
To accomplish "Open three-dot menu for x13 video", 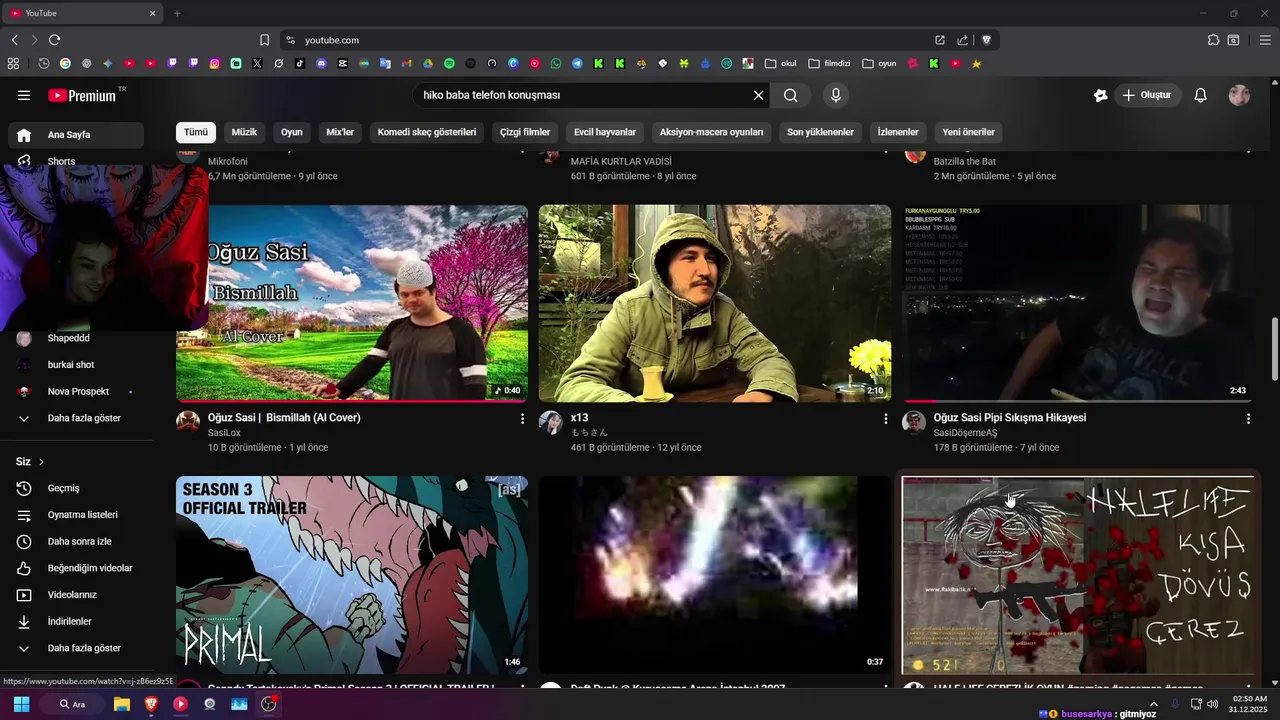I will click(x=885, y=419).
